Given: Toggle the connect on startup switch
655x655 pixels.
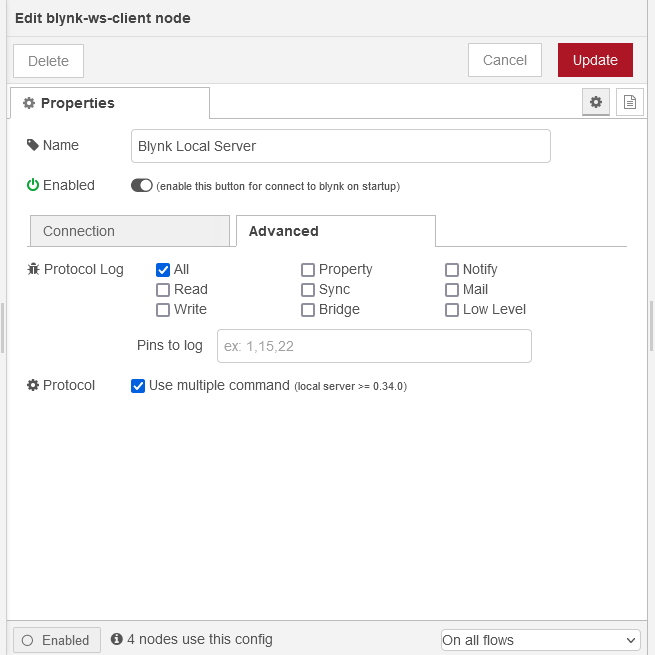Looking at the screenshot, I should point(141,185).
